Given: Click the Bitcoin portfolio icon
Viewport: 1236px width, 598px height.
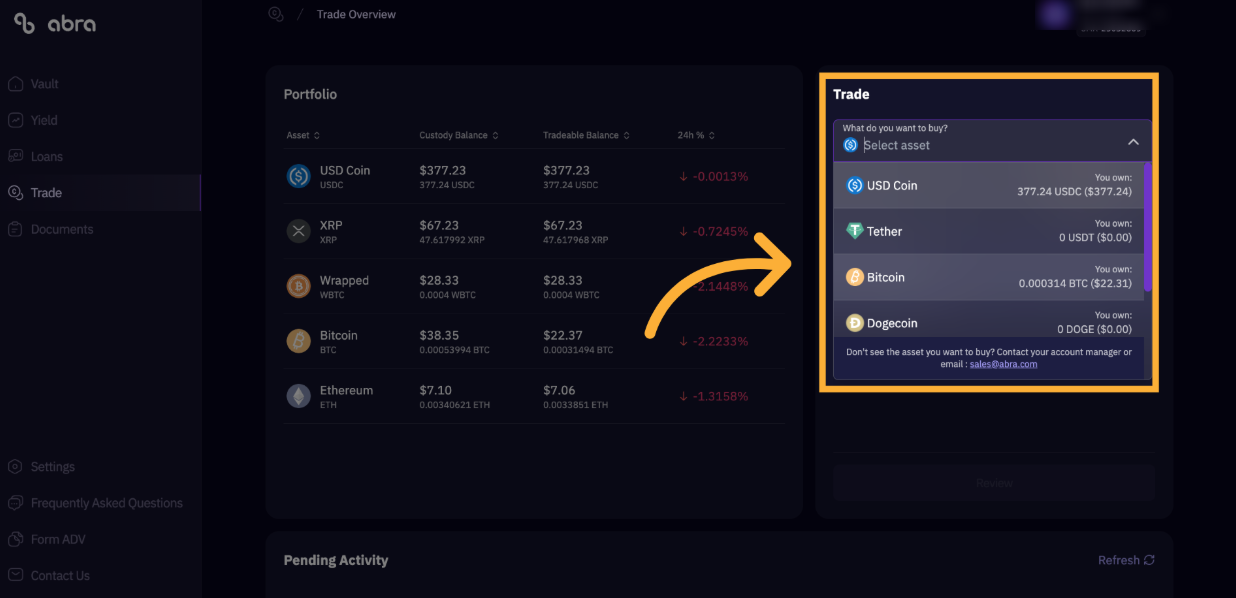Looking at the screenshot, I should coord(298,342).
